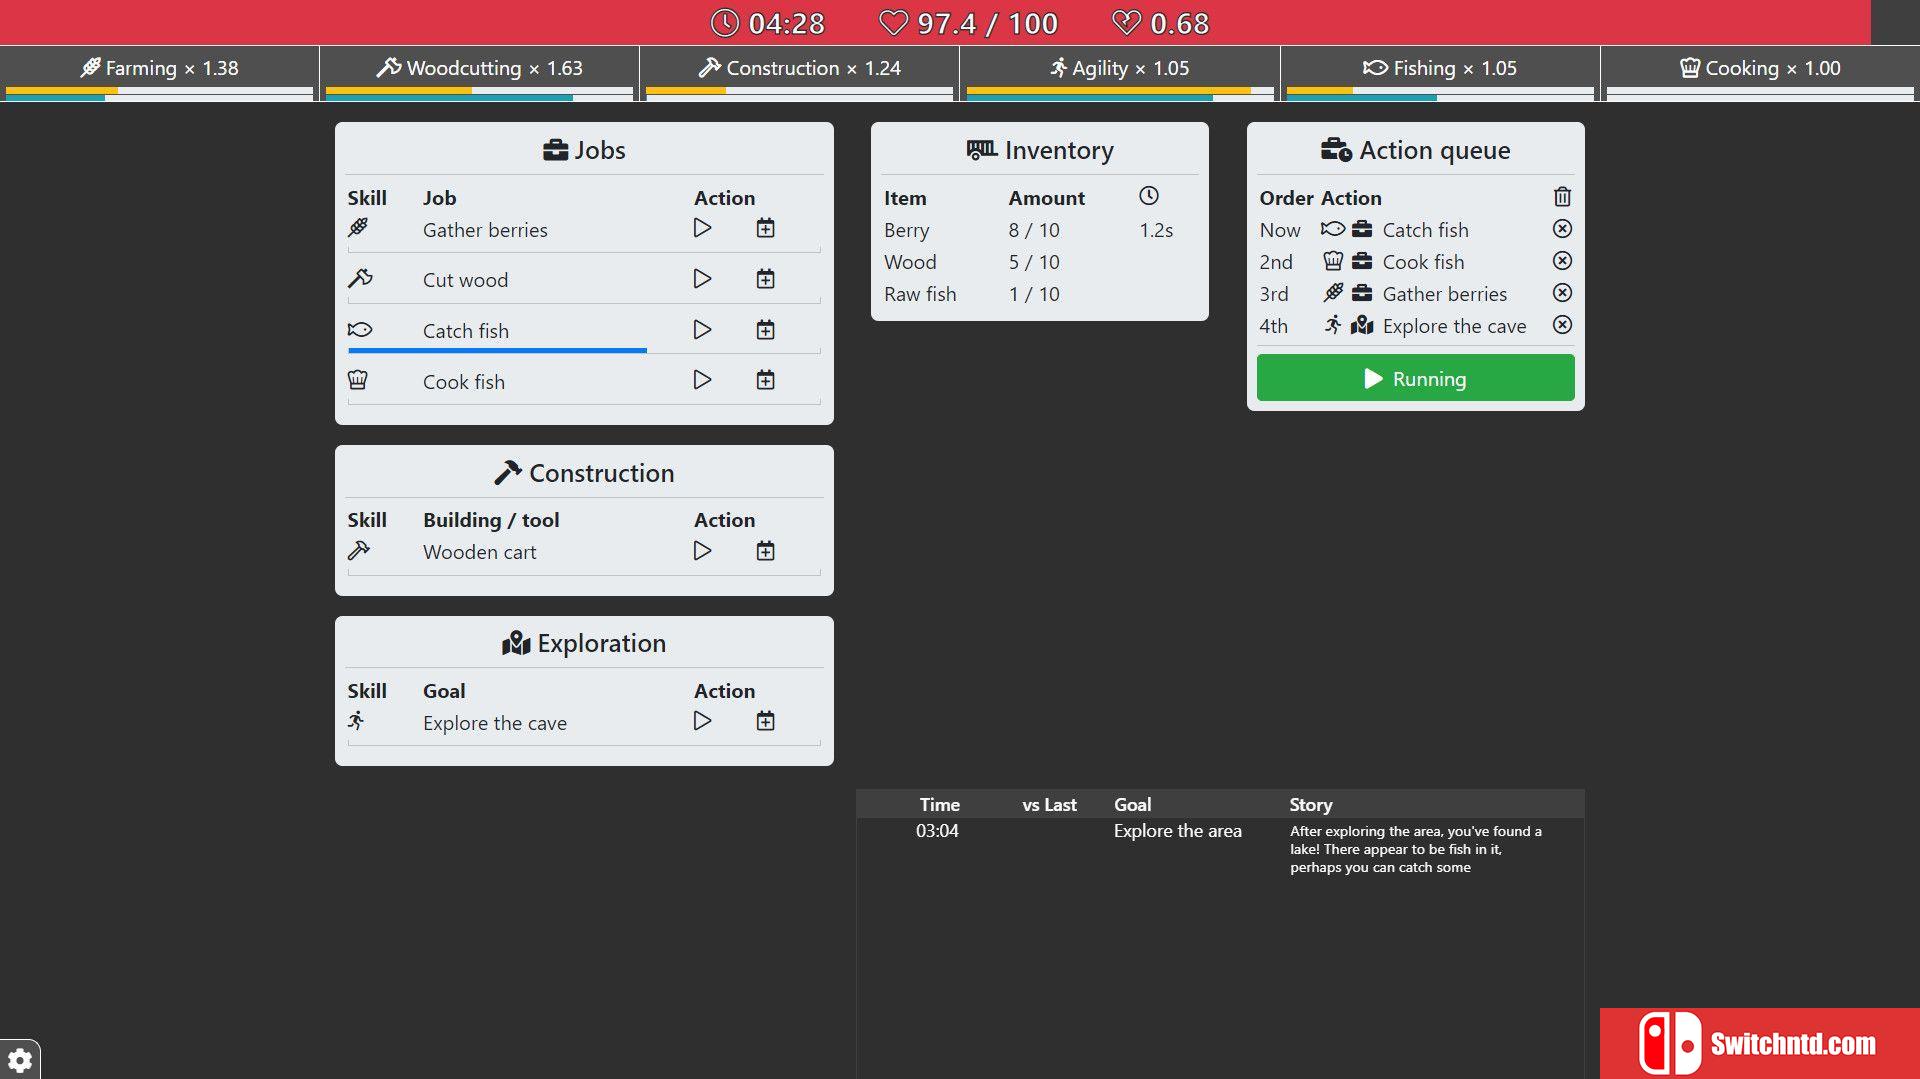Click the 03:04 time log entry

937,831
